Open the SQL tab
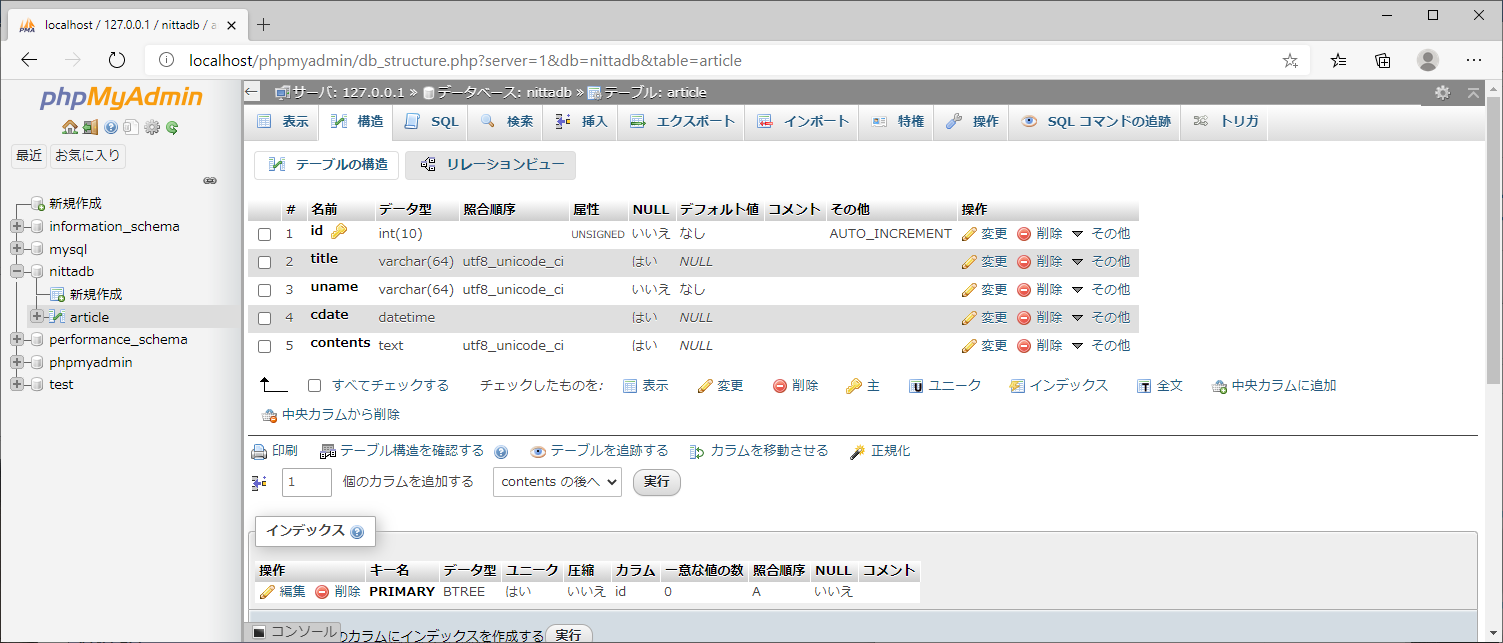Screen dimensions: 1503x643 (x=432, y=121)
